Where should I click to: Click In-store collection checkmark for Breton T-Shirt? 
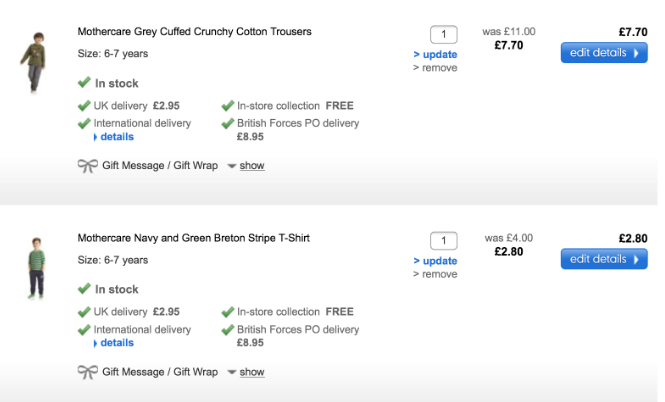pos(227,311)
